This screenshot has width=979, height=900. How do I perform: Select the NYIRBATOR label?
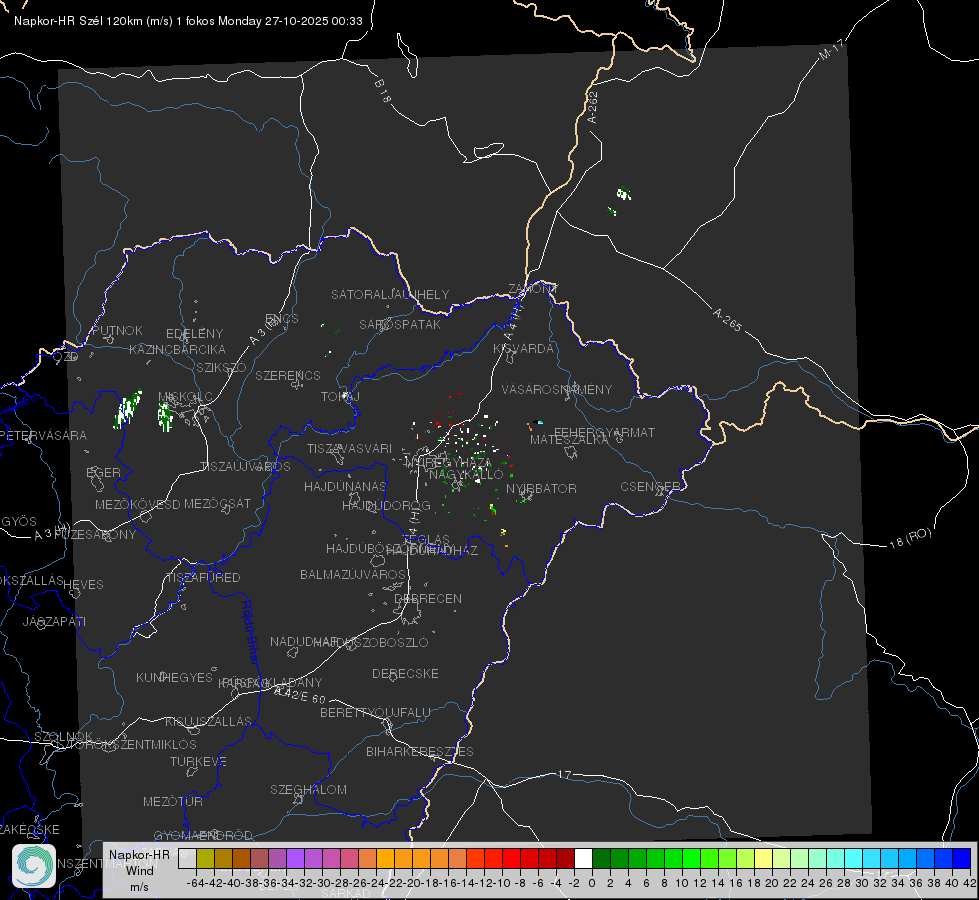(541, 488)
